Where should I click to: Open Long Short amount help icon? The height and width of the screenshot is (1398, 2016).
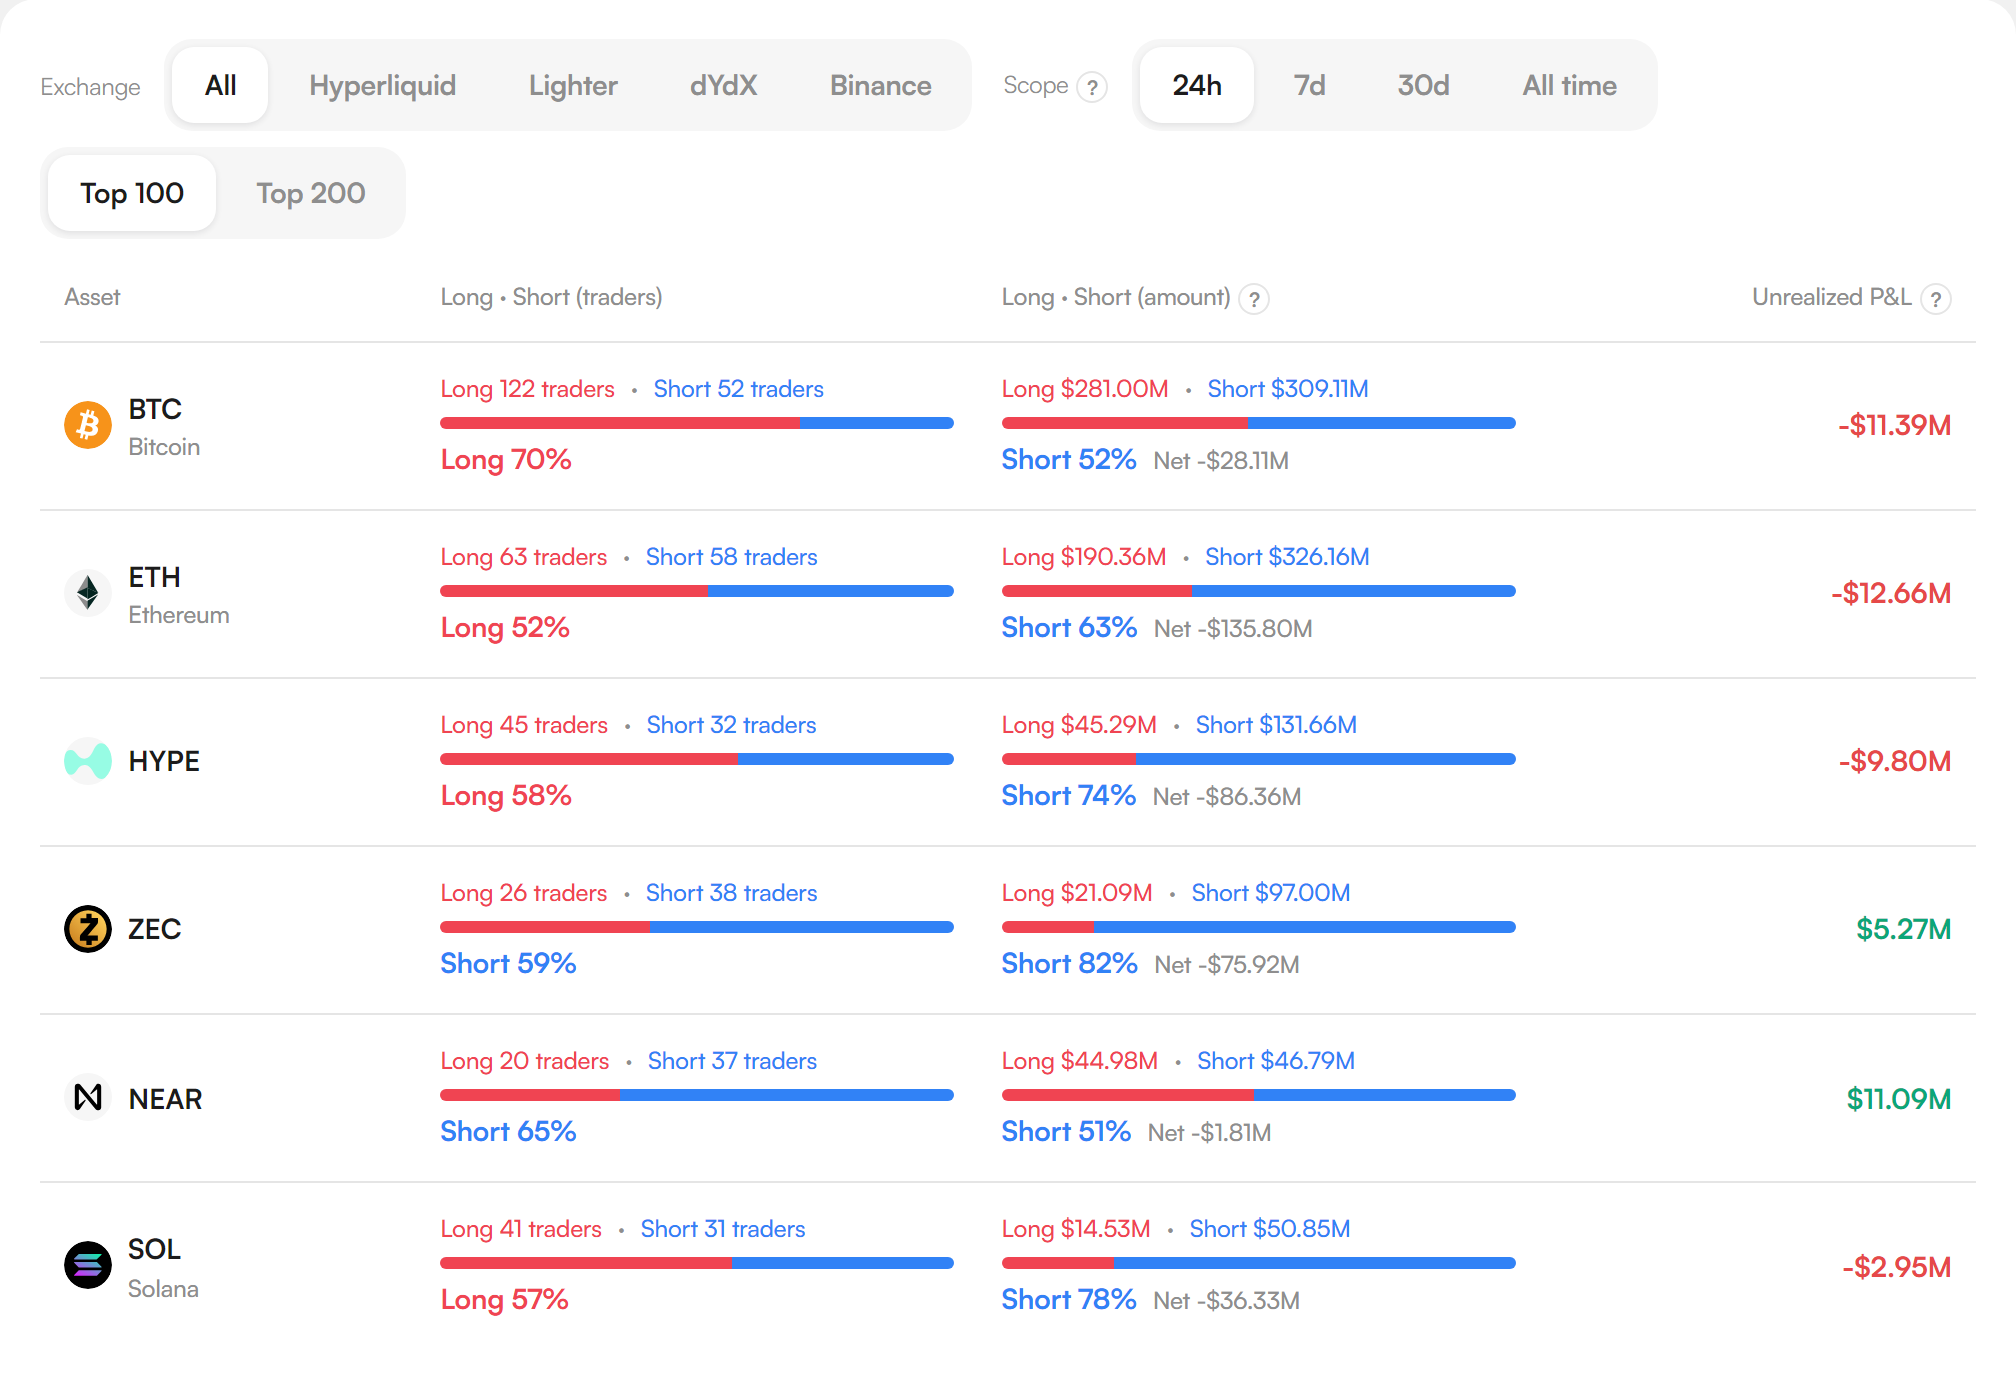click(1254, 299)
